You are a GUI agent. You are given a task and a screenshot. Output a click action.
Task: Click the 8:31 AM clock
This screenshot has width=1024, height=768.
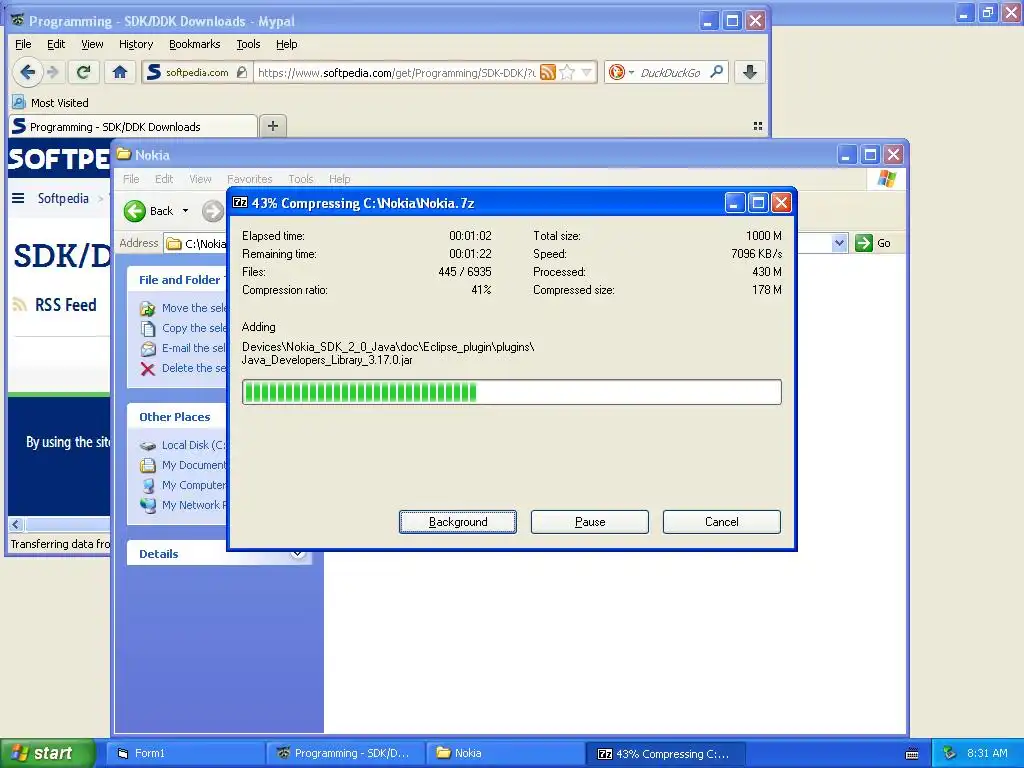tap(987, 753)
